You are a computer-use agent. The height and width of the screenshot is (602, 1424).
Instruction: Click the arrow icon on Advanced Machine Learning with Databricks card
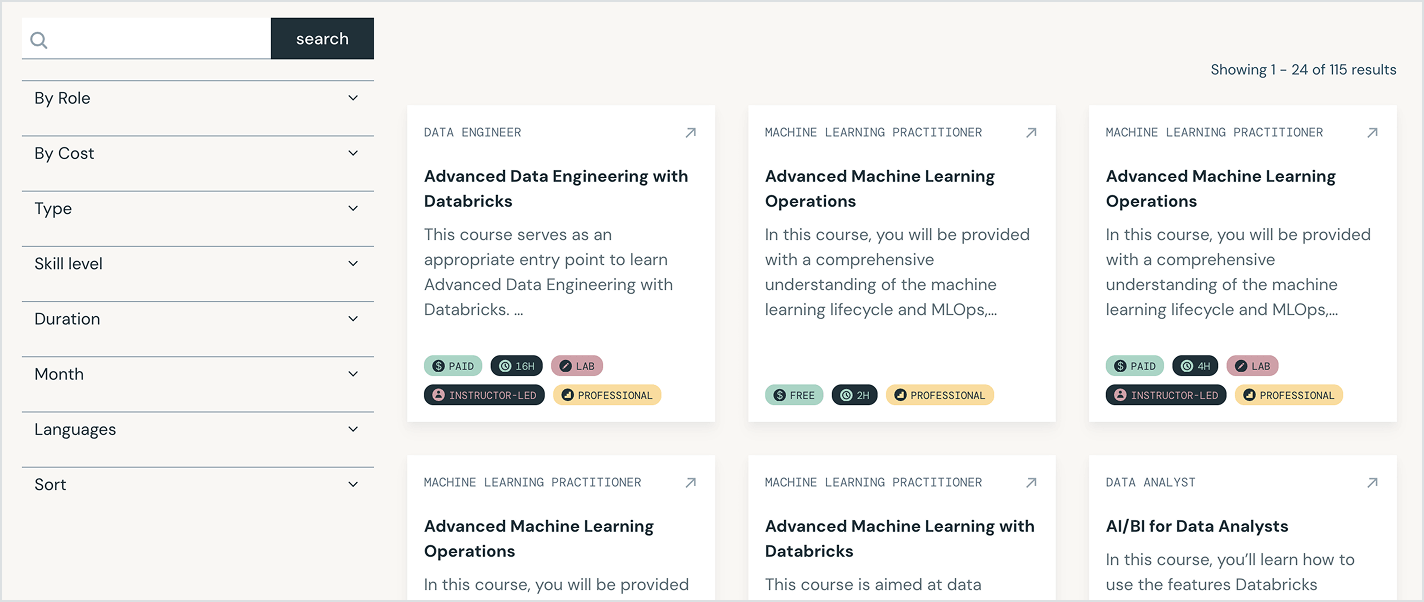[x=1031, y=483]
